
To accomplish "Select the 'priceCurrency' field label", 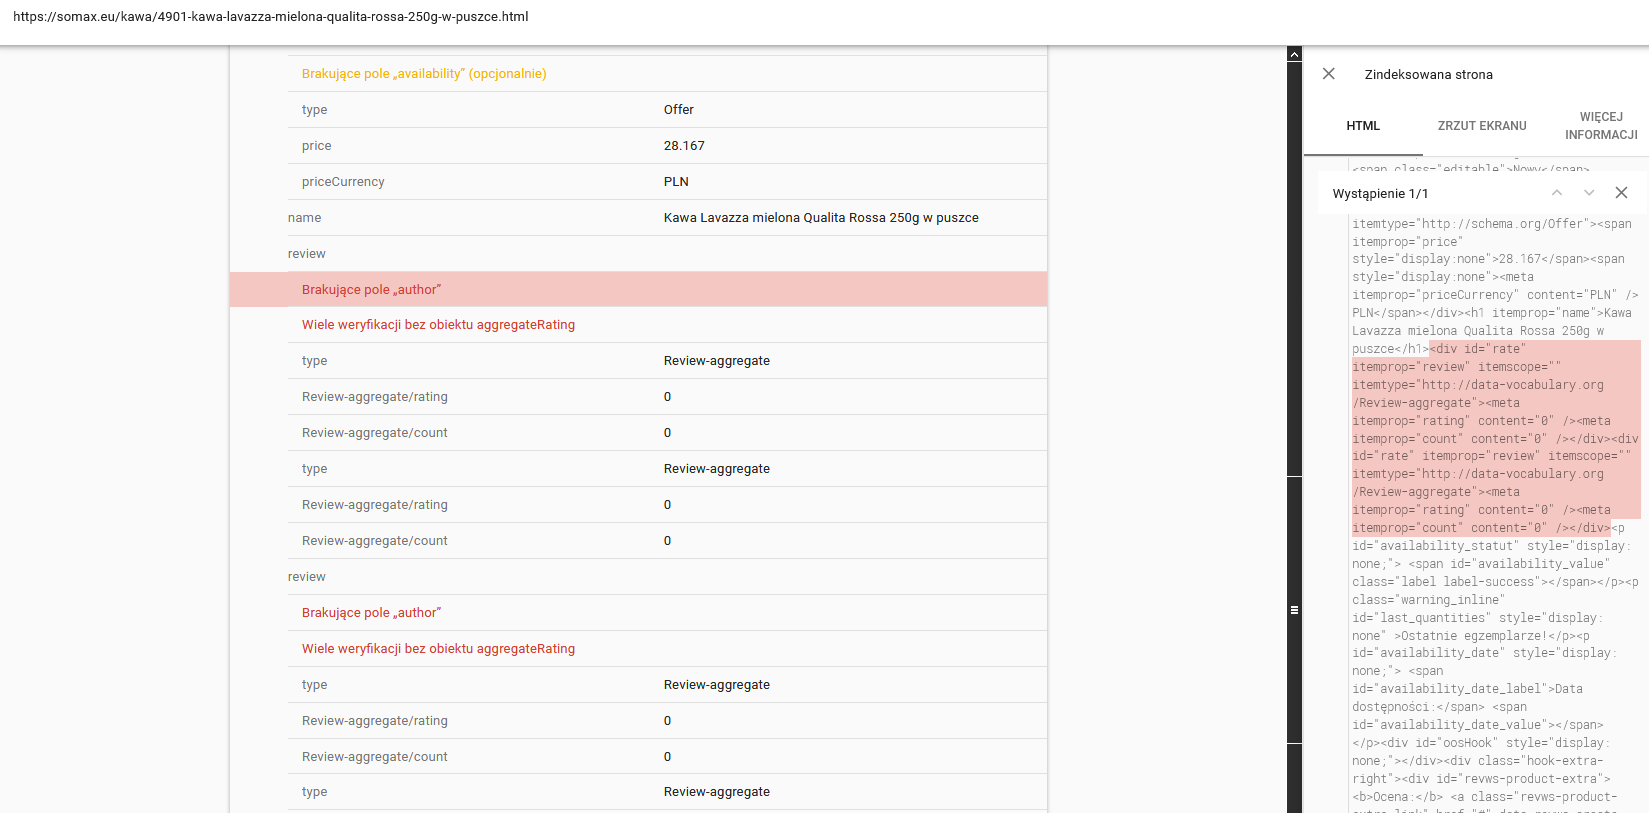I will pos(343,182).
